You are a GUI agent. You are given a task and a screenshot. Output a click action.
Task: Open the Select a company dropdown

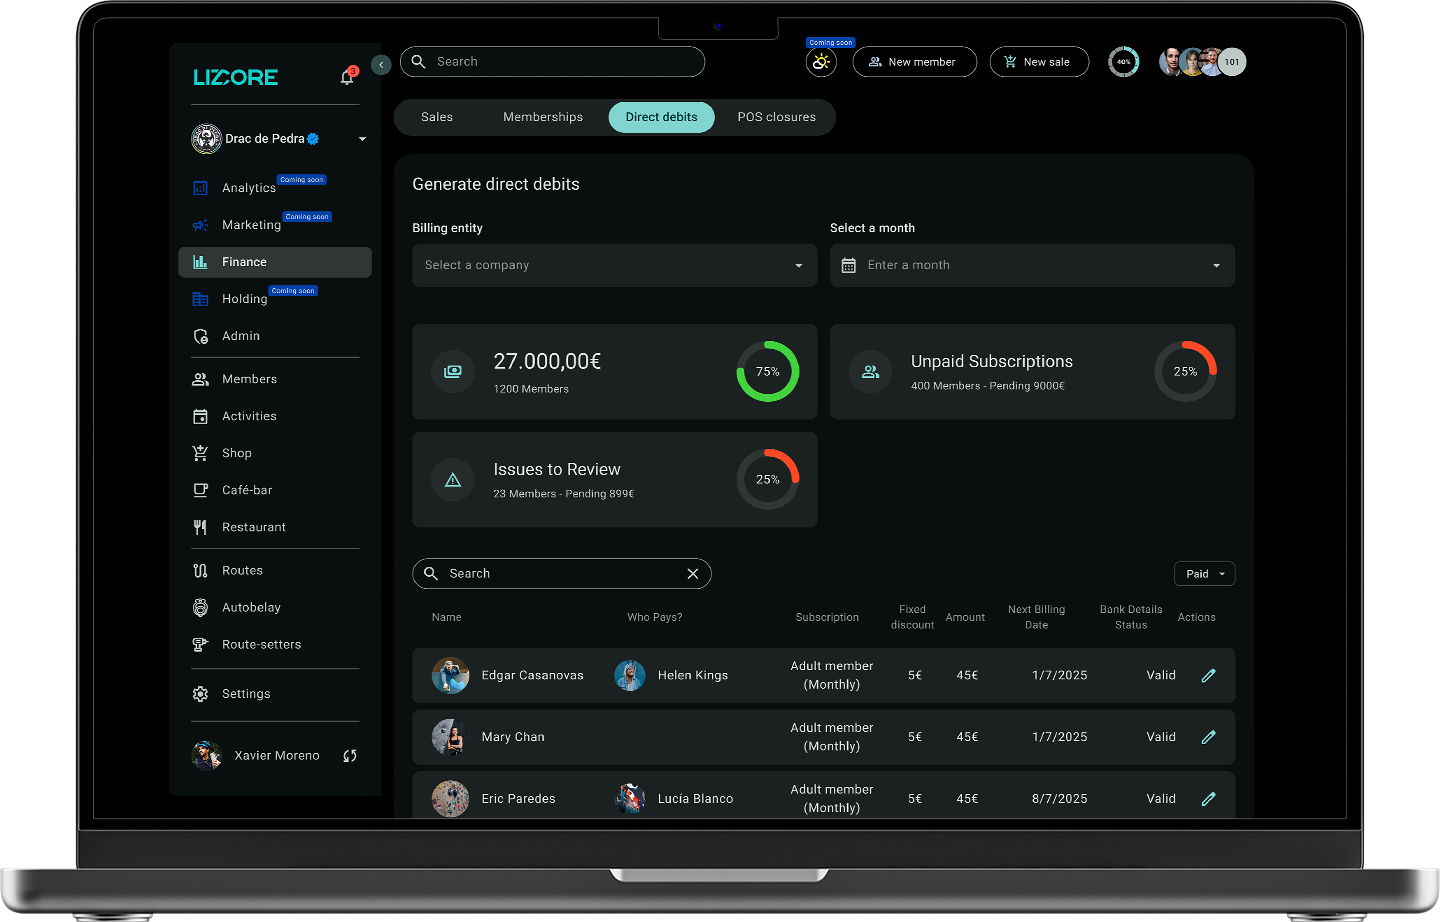614,265
